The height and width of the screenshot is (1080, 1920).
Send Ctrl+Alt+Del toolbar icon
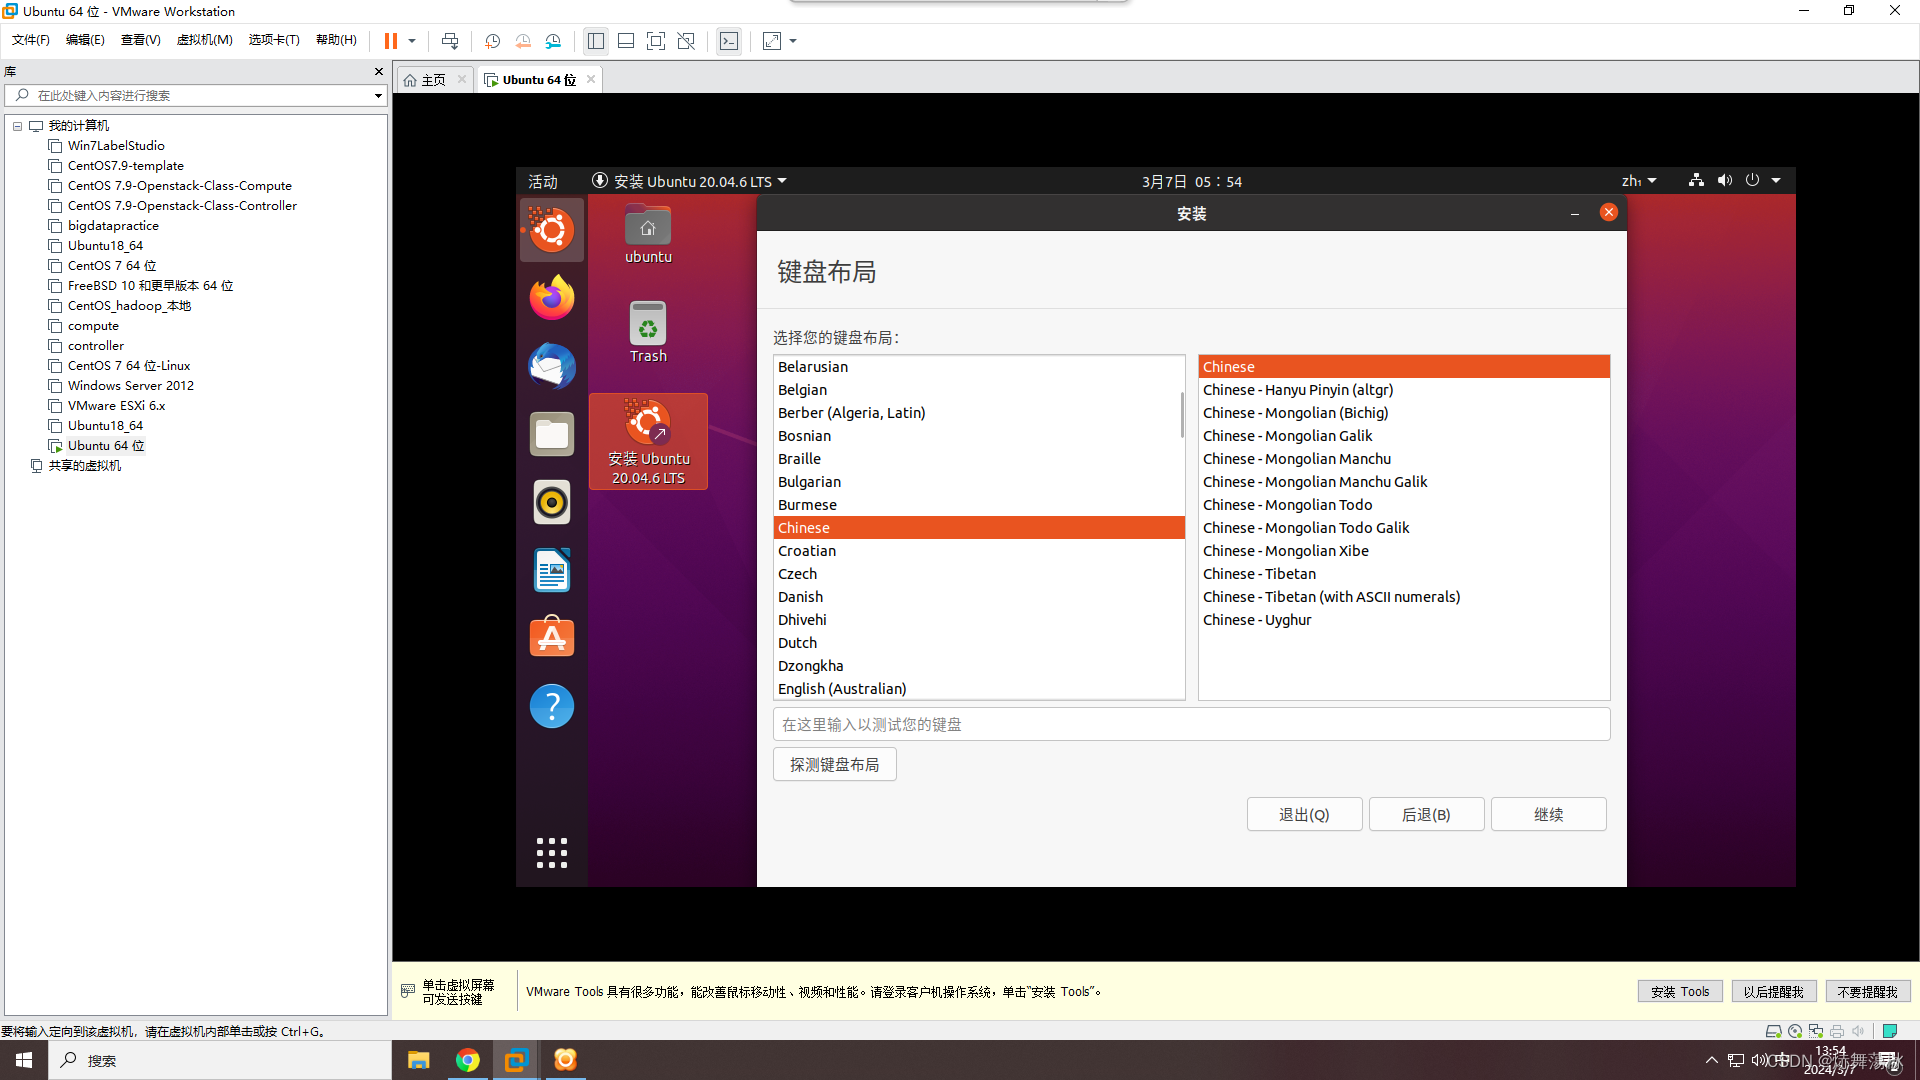coord(450,41)
